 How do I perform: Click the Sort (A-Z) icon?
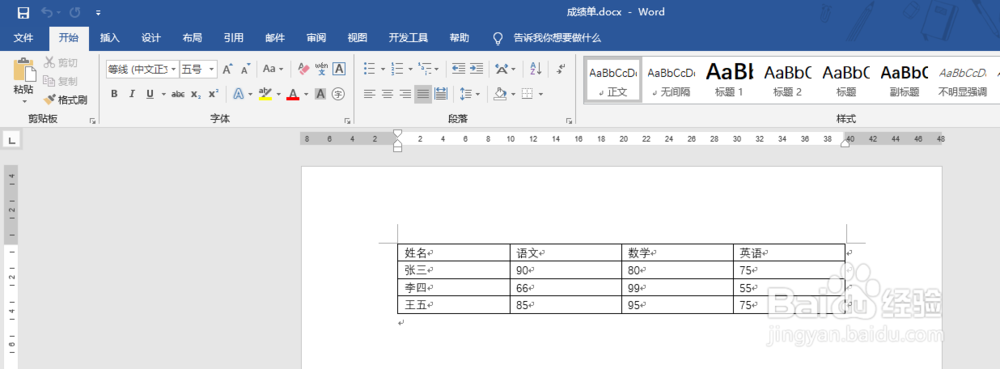[x=536, y=69]
